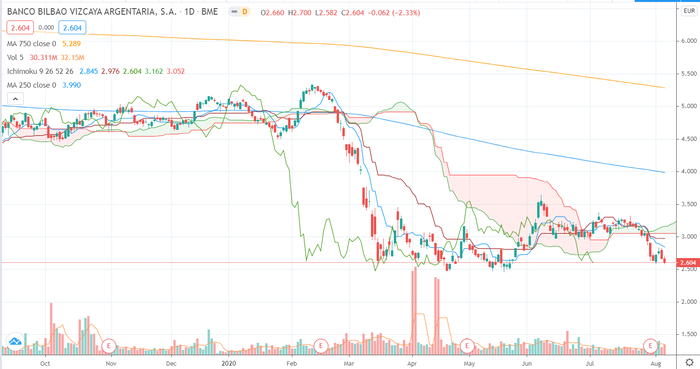Click the EUR currency button
700x369 pixels.
click(x=689, y=11)
